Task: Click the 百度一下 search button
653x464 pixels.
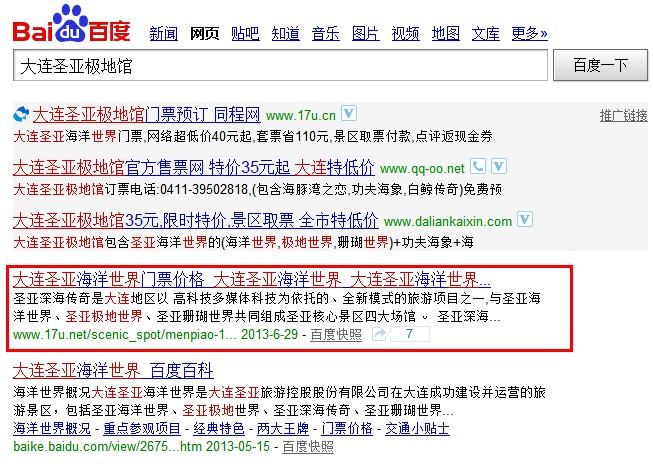Action: (x=600, y=65)
